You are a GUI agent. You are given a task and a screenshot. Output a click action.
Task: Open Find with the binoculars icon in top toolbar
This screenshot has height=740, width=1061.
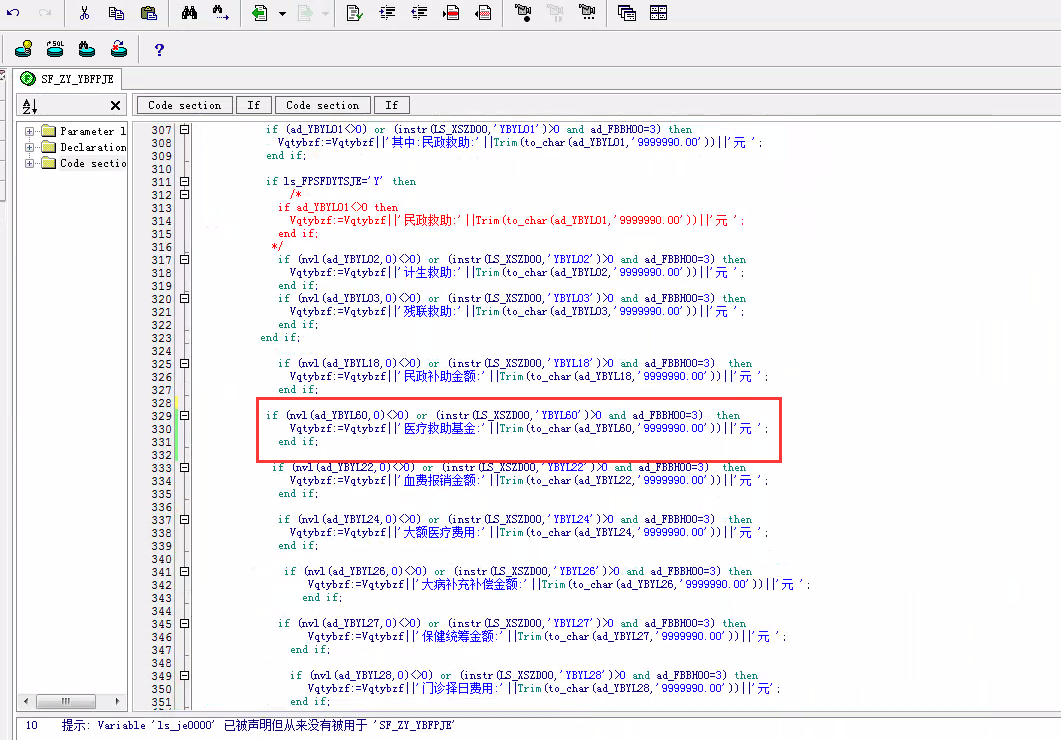point(190,13)
